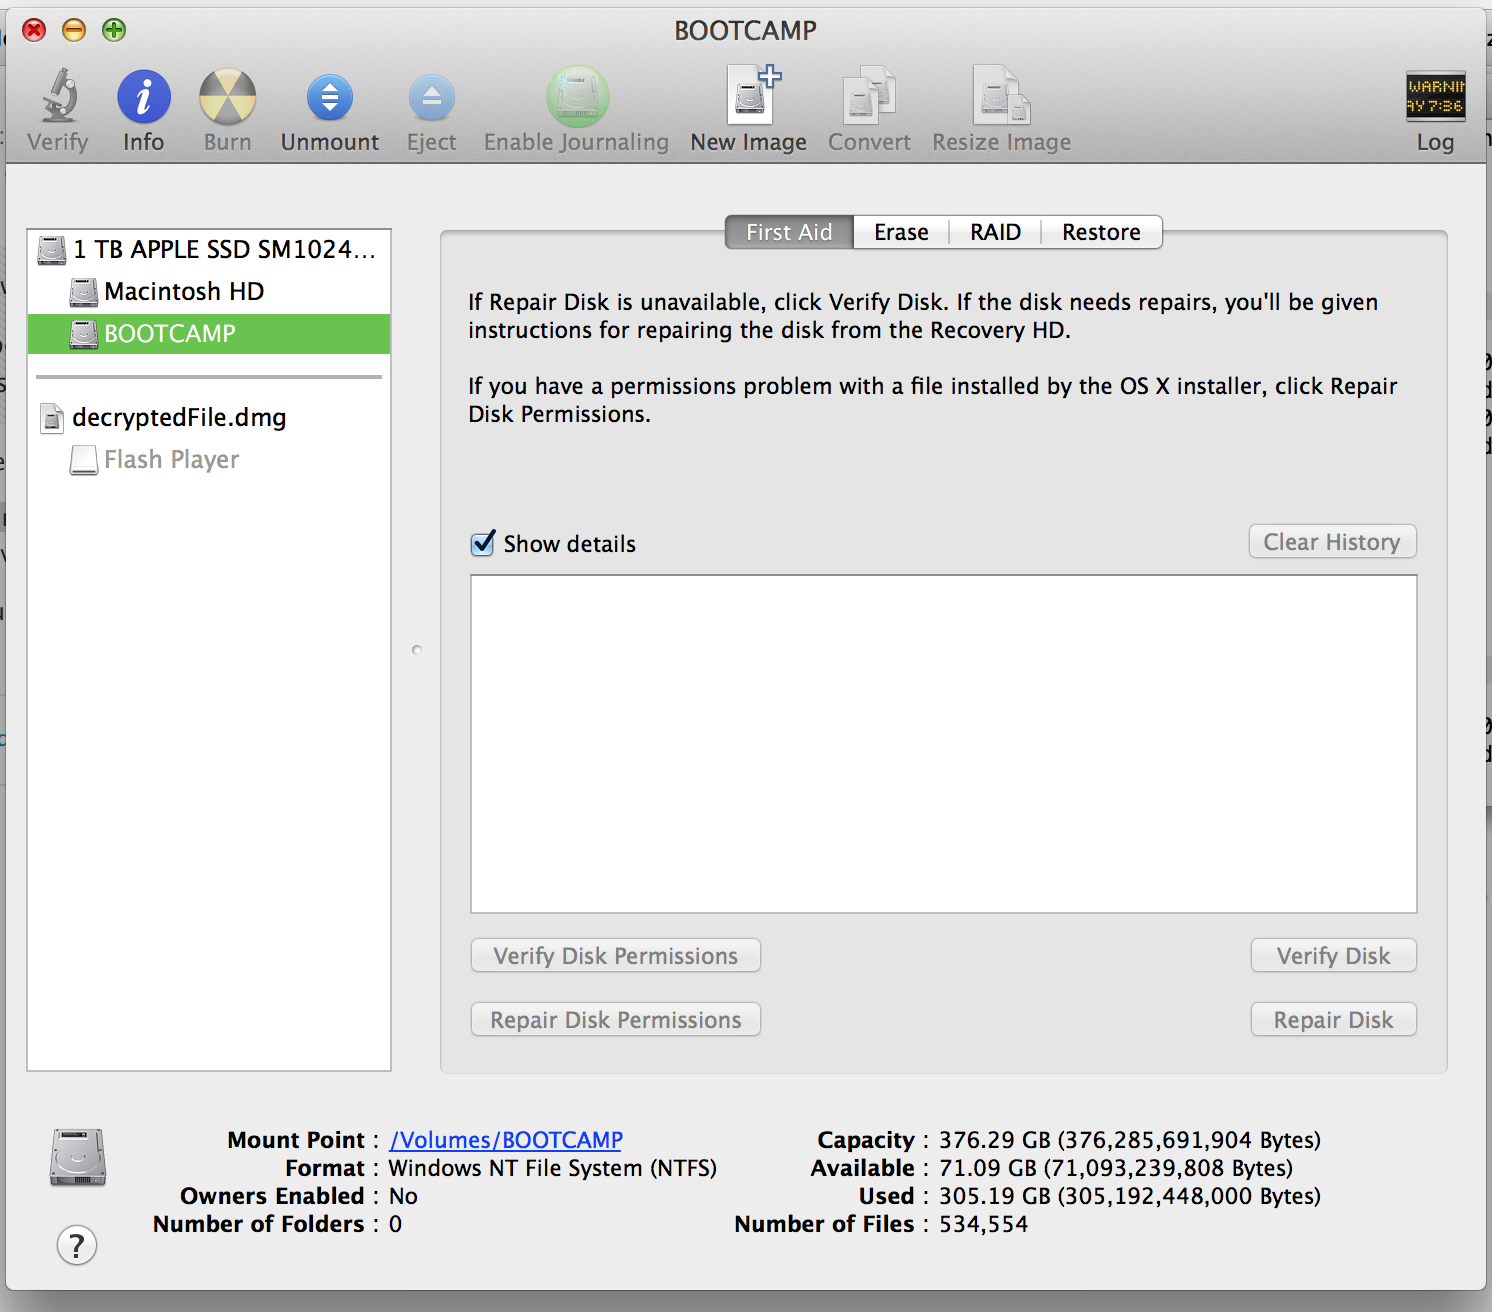
Task: Open the help question mark button
Action: [77, 1245]
